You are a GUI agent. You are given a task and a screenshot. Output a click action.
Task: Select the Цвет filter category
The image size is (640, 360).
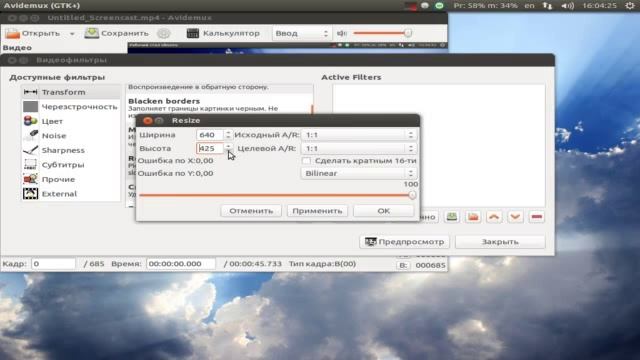point(71,121)
